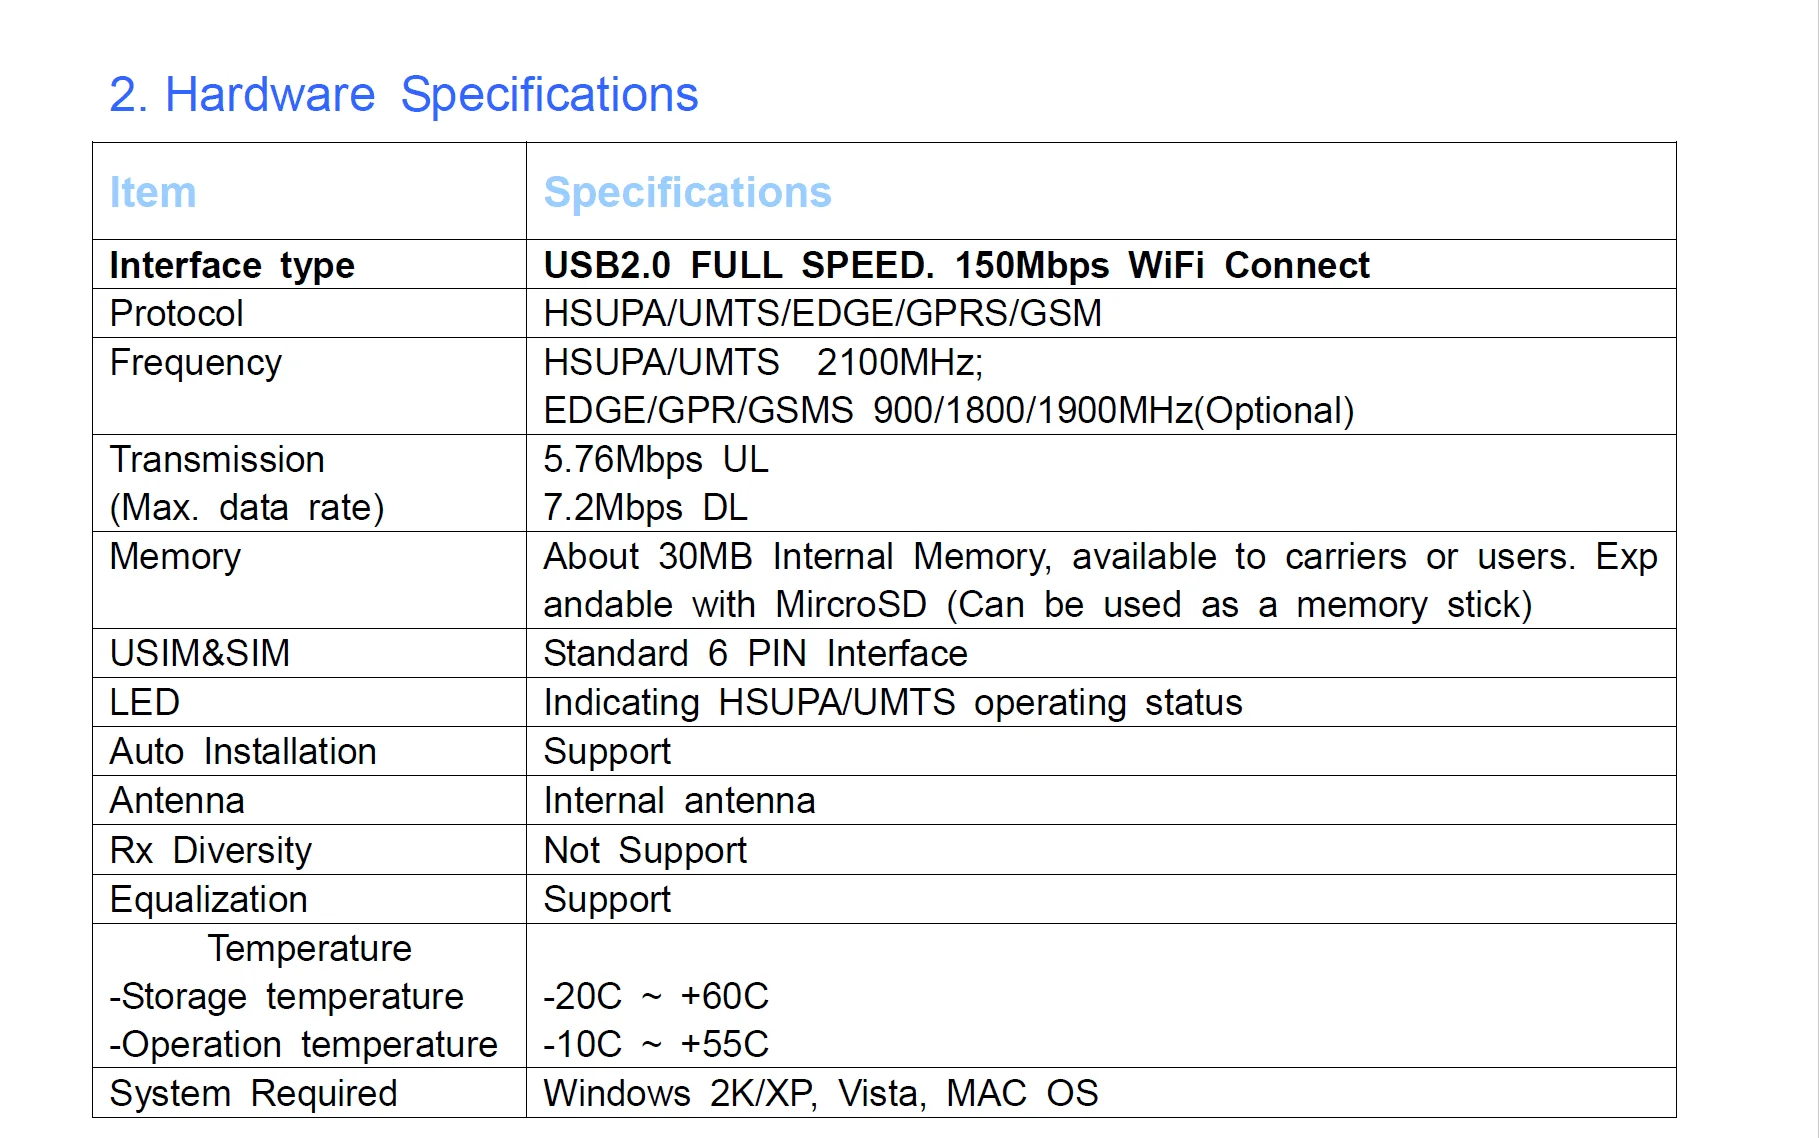The image size is (1819, 1138).
Task: Click the "Memory" row label
Action: 175,557
